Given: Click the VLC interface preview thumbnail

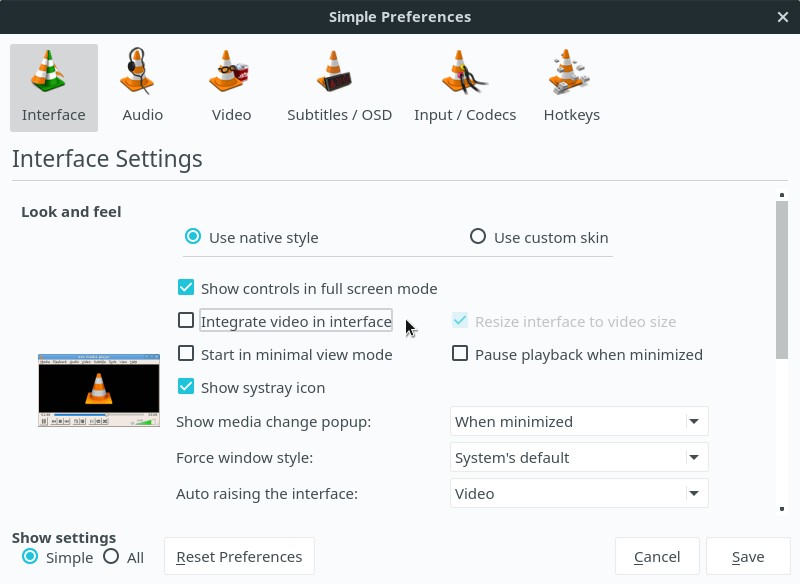Looking at the screenshot, I should tap(98, 390).
